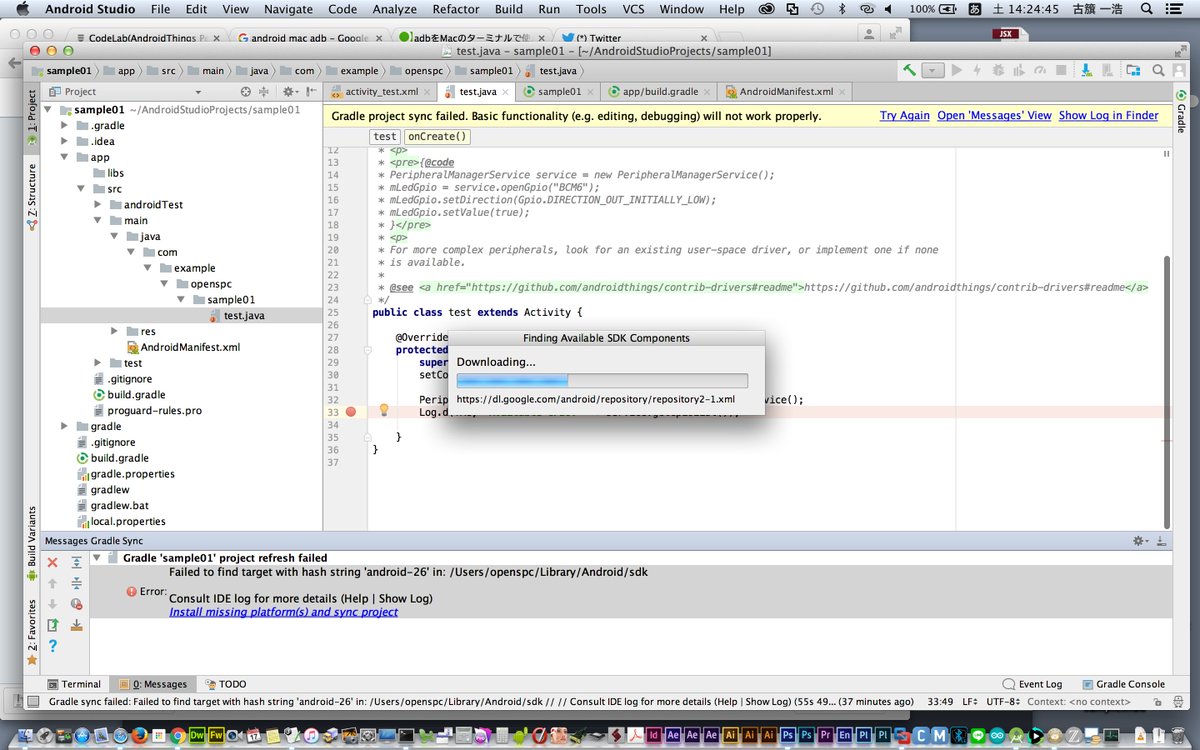Screen dimensions: 1200x750
Task: Select AndroidManifest.xml in project tree
Action: click(x=190, y=347)
